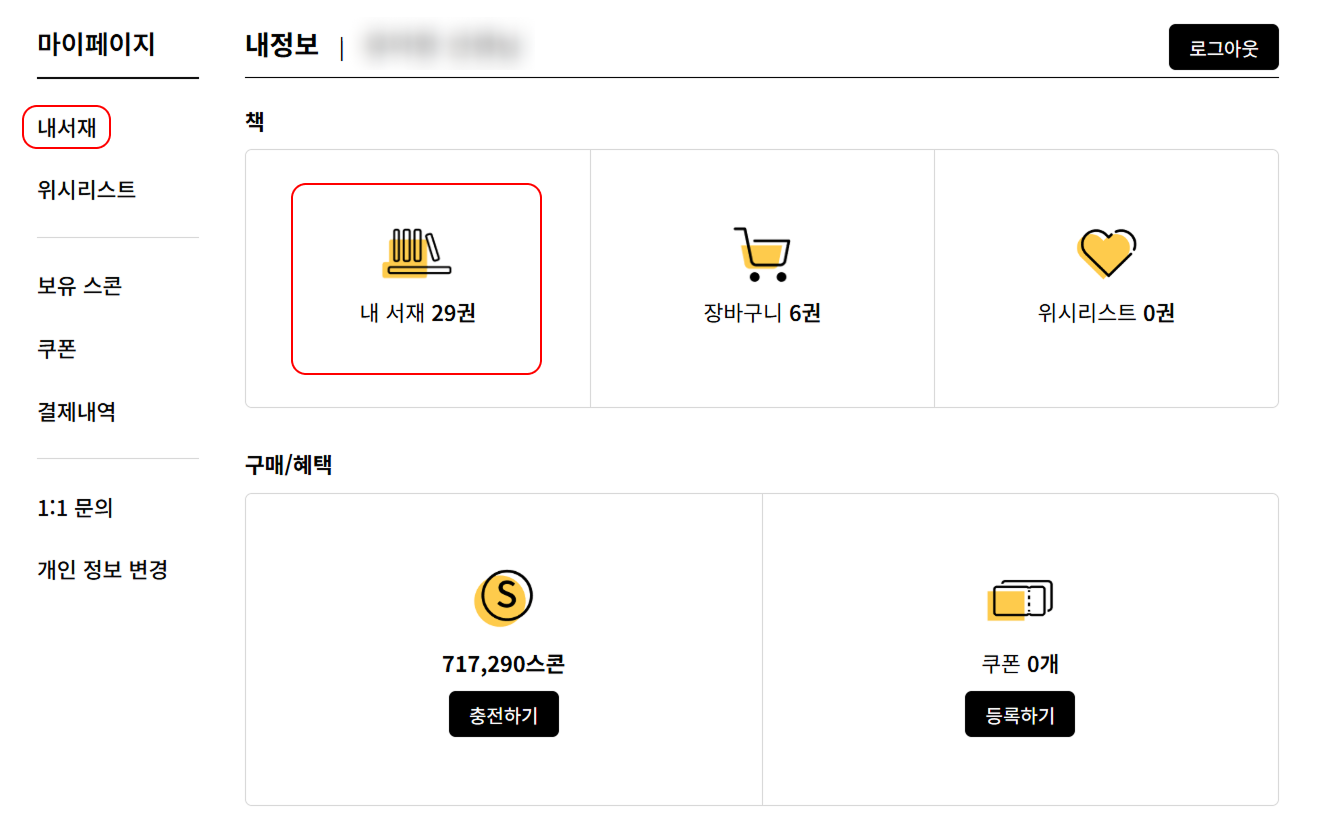The width and height of the screenshot is (1322, 829).
Task: Click the 충전하기 button
Action: [x=504, y=714]
